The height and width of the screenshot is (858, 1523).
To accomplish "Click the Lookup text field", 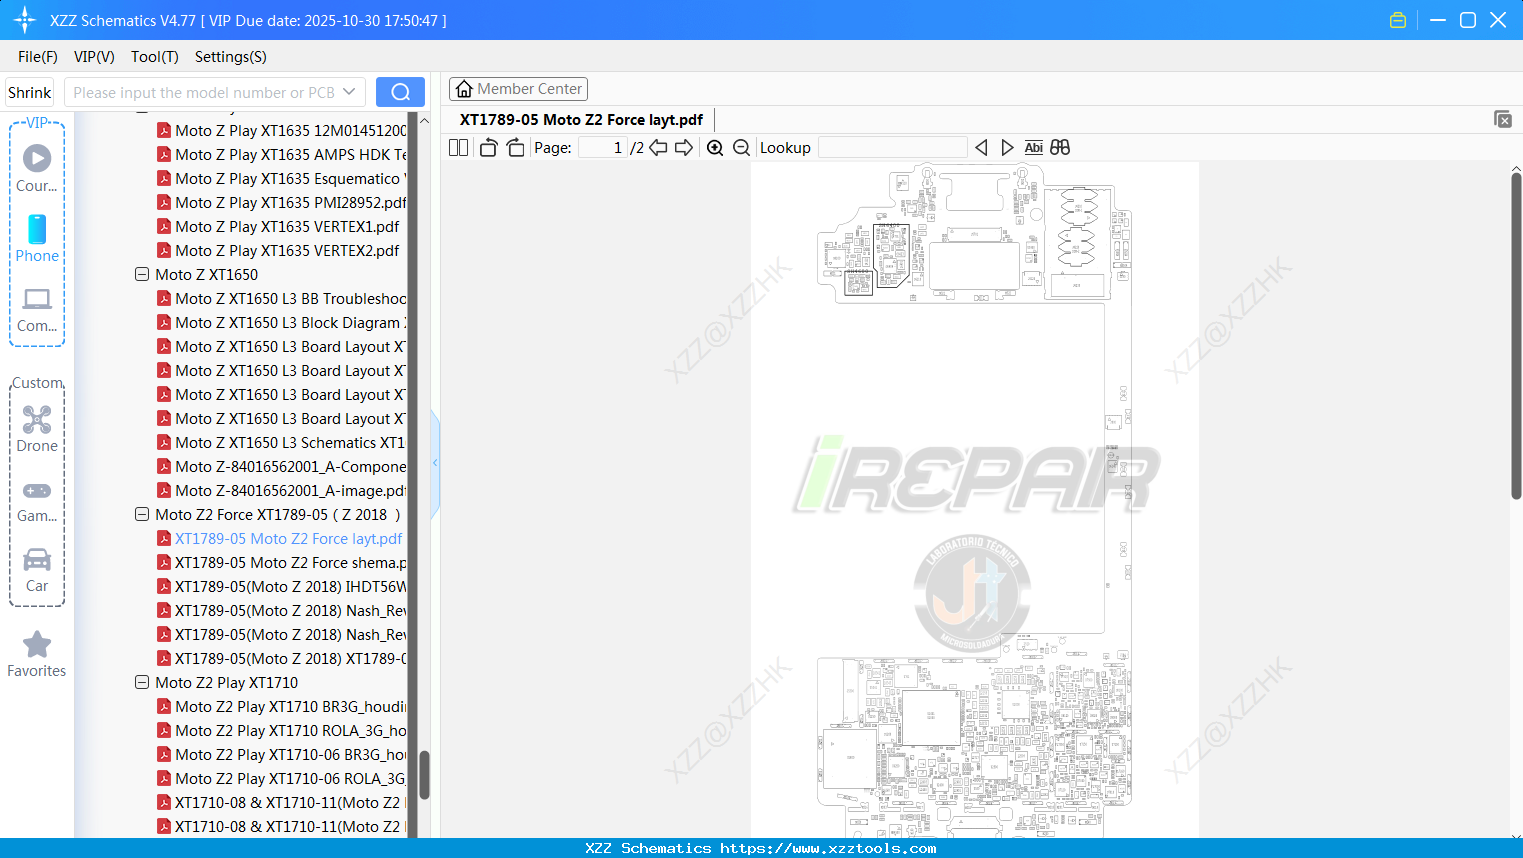I will tap(893, 147).
